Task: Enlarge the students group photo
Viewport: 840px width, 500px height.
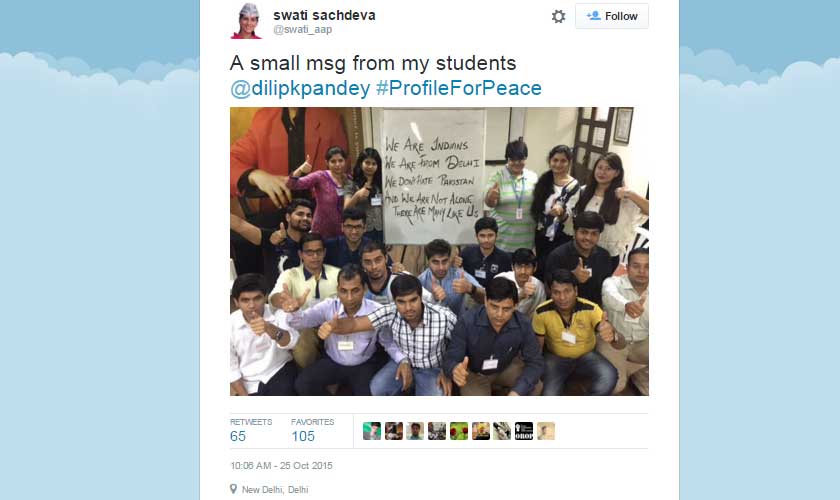Action: pos(439,251)
